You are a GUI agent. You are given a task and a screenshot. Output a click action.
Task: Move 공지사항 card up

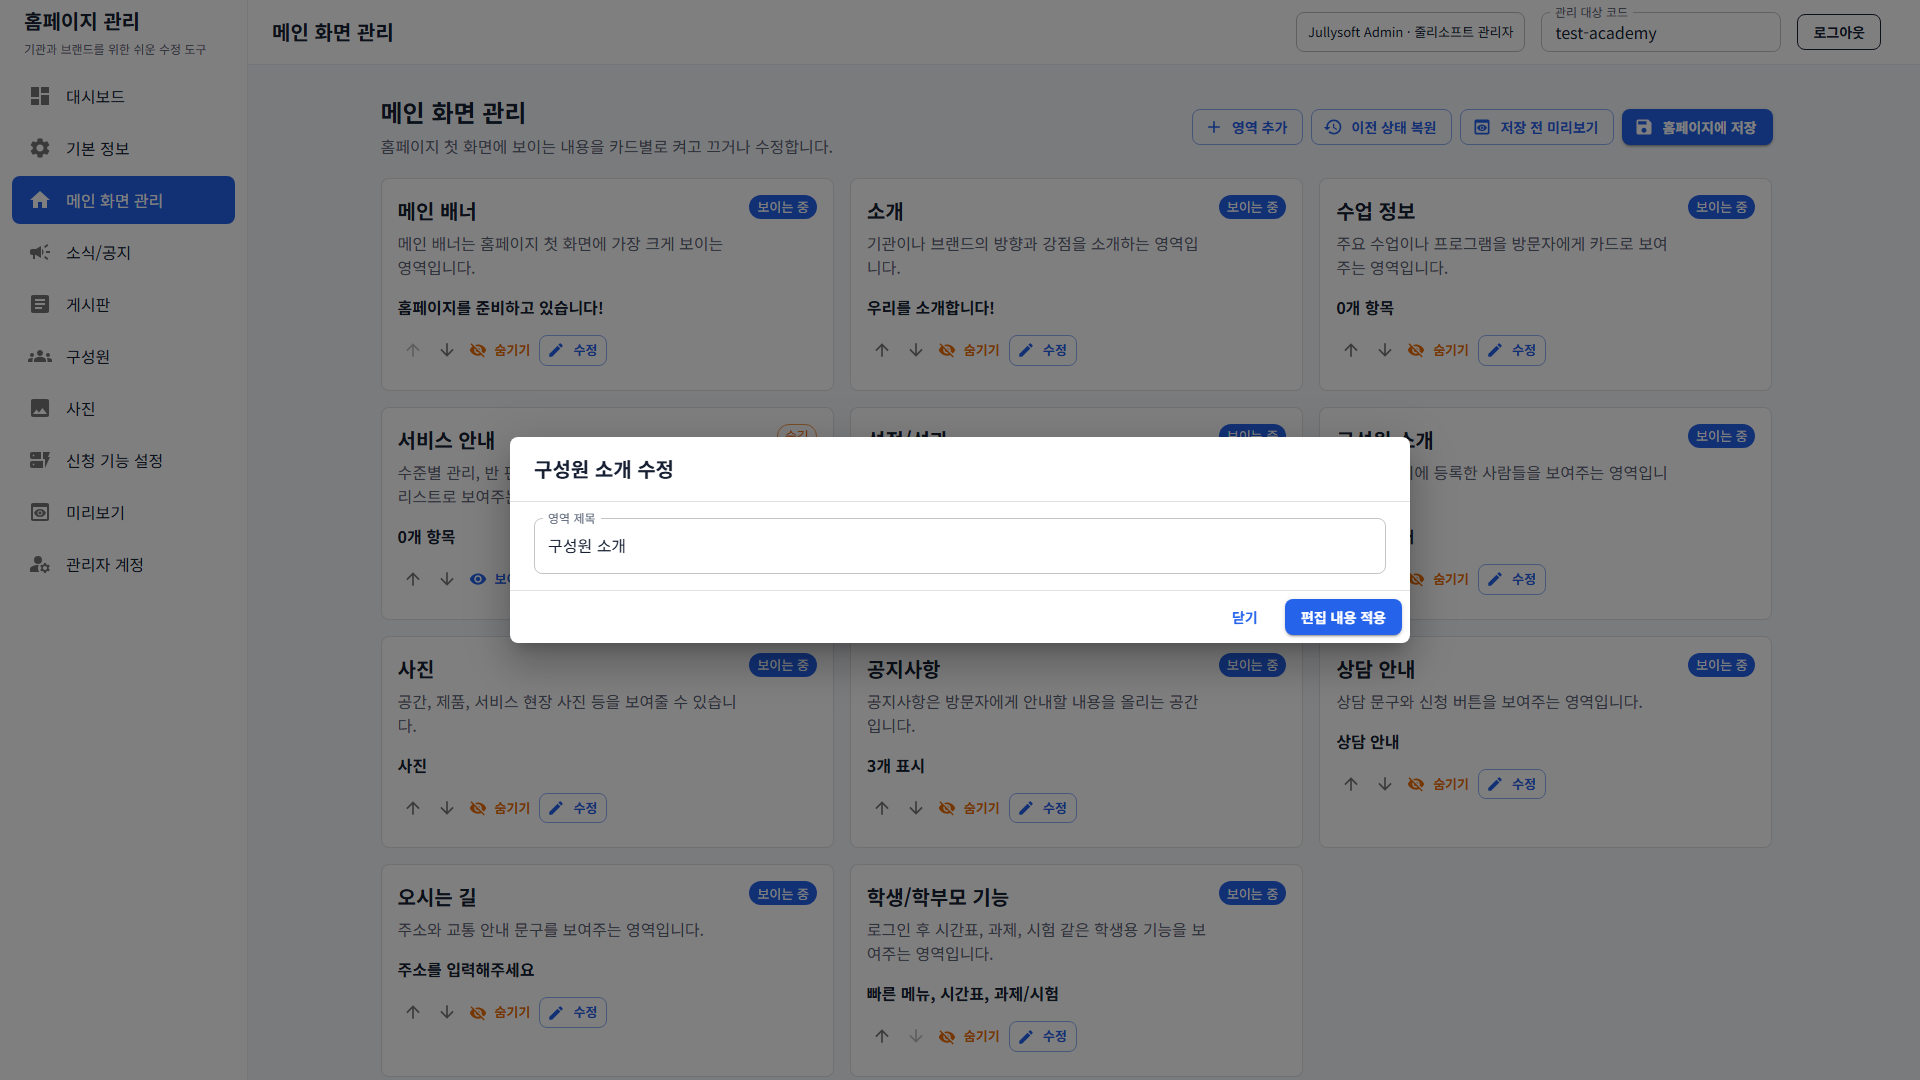point(882,808)
